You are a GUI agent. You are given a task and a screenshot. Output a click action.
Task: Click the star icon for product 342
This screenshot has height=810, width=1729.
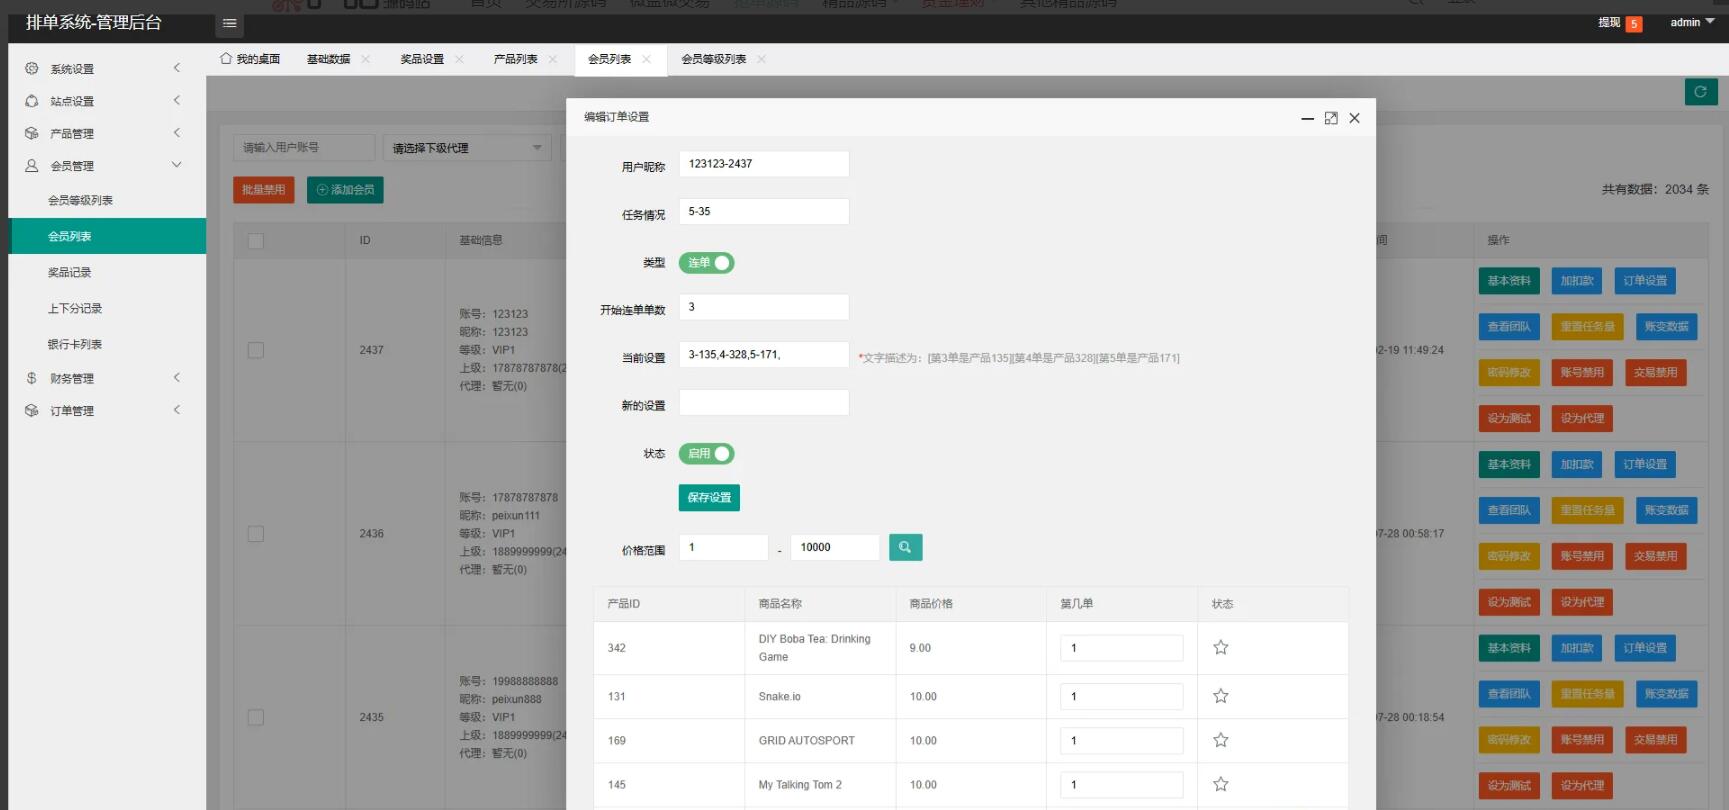click(x=1220, y=648)
